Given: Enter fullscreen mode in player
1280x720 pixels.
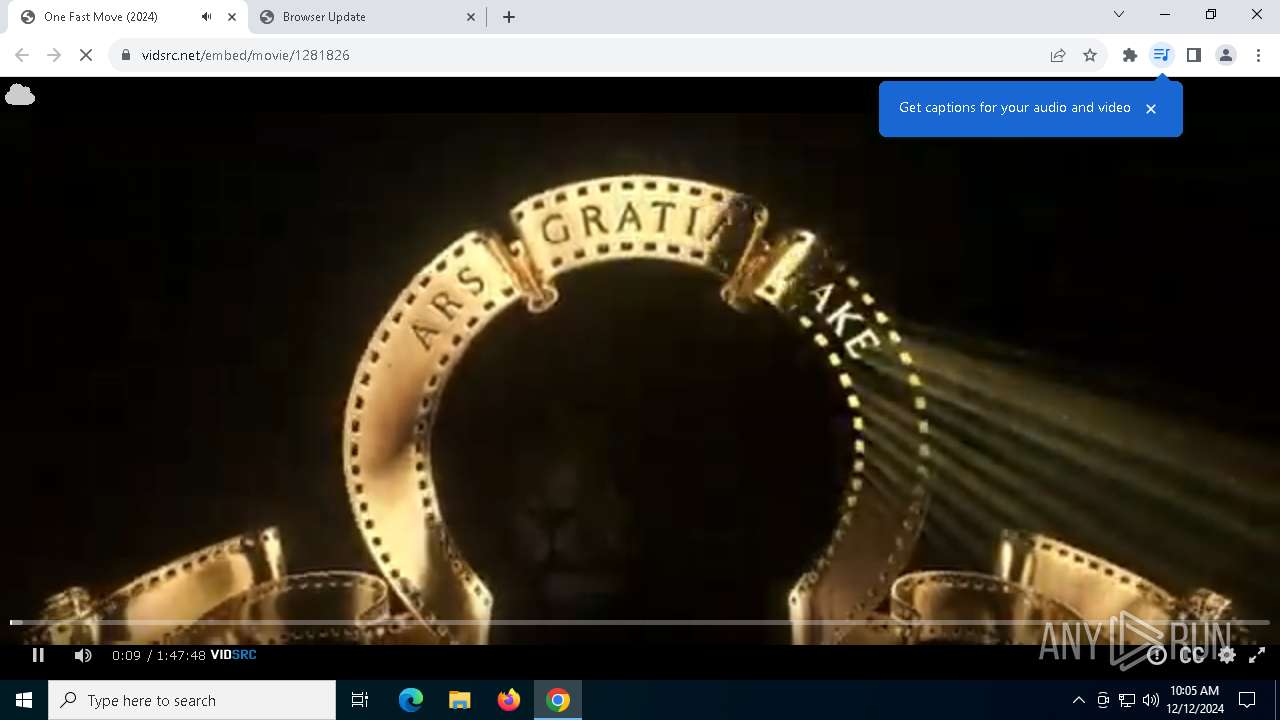Looking at the screenshot, I should click(x=1258, y=655).
